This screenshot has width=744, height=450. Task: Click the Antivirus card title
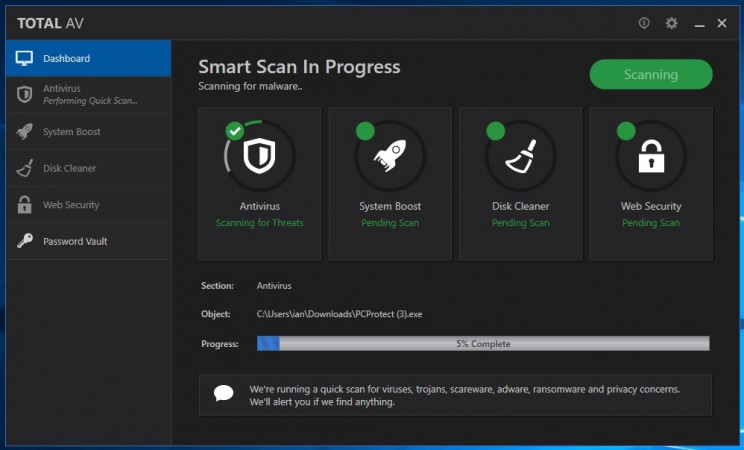click(x=260, y=206)
